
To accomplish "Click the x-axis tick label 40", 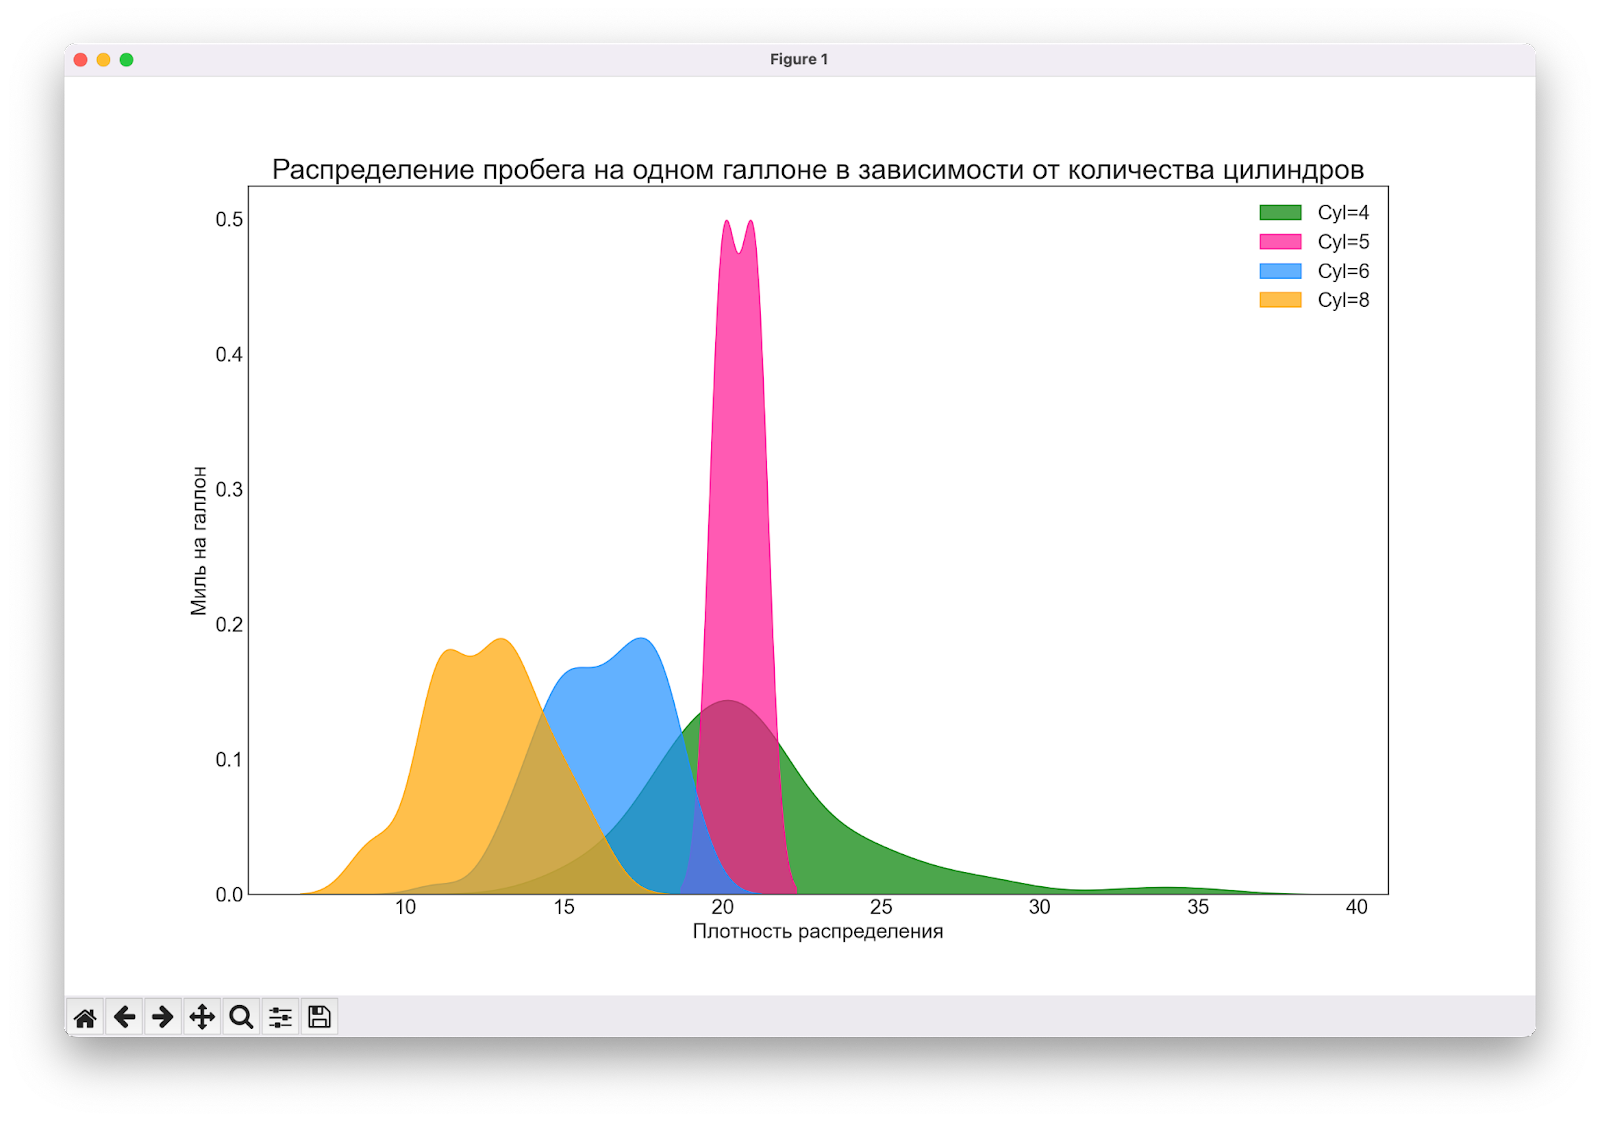I will coord(1356,907).
